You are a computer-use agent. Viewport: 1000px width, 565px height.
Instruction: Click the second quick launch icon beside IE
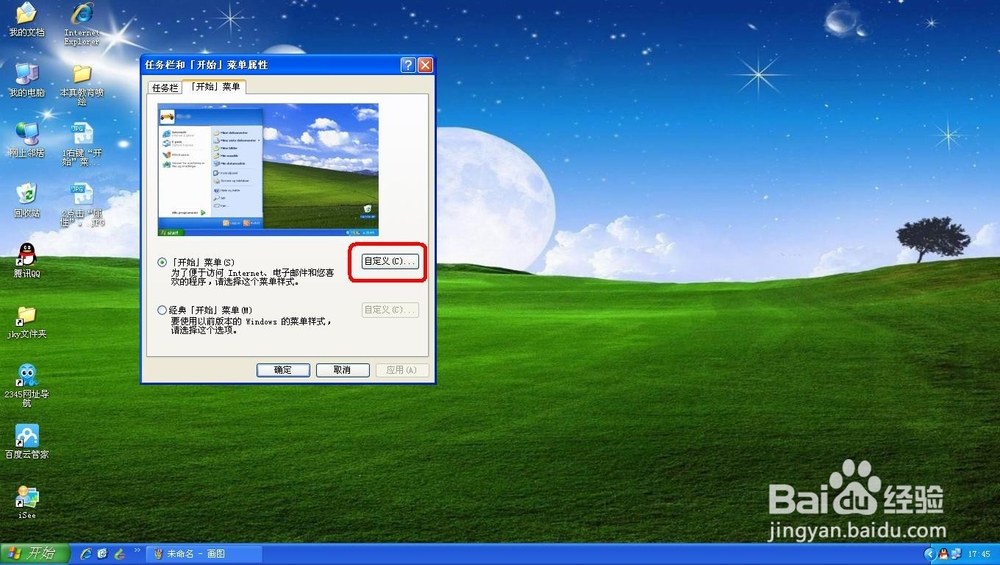tap(102, 554)
